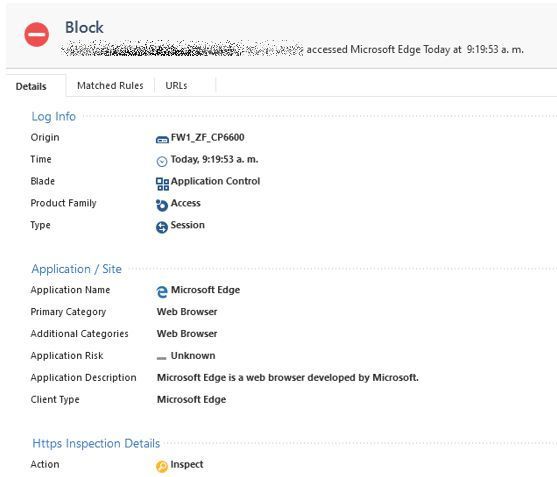Click the Block title text

click(84, 27)
